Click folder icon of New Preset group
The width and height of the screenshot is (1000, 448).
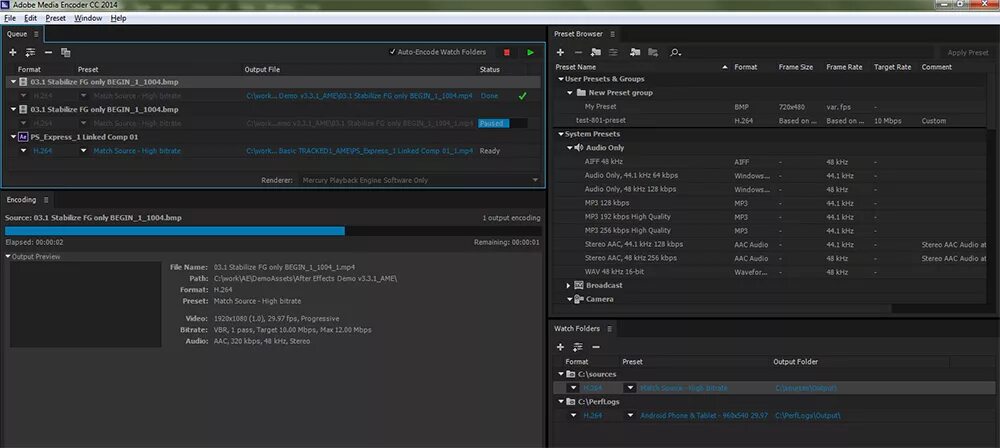click(581, 93)
